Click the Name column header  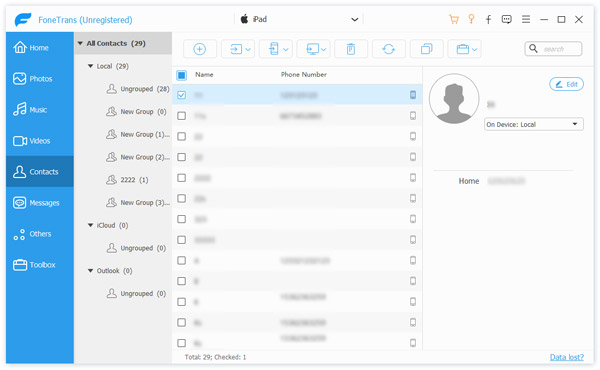click(204, 75)
